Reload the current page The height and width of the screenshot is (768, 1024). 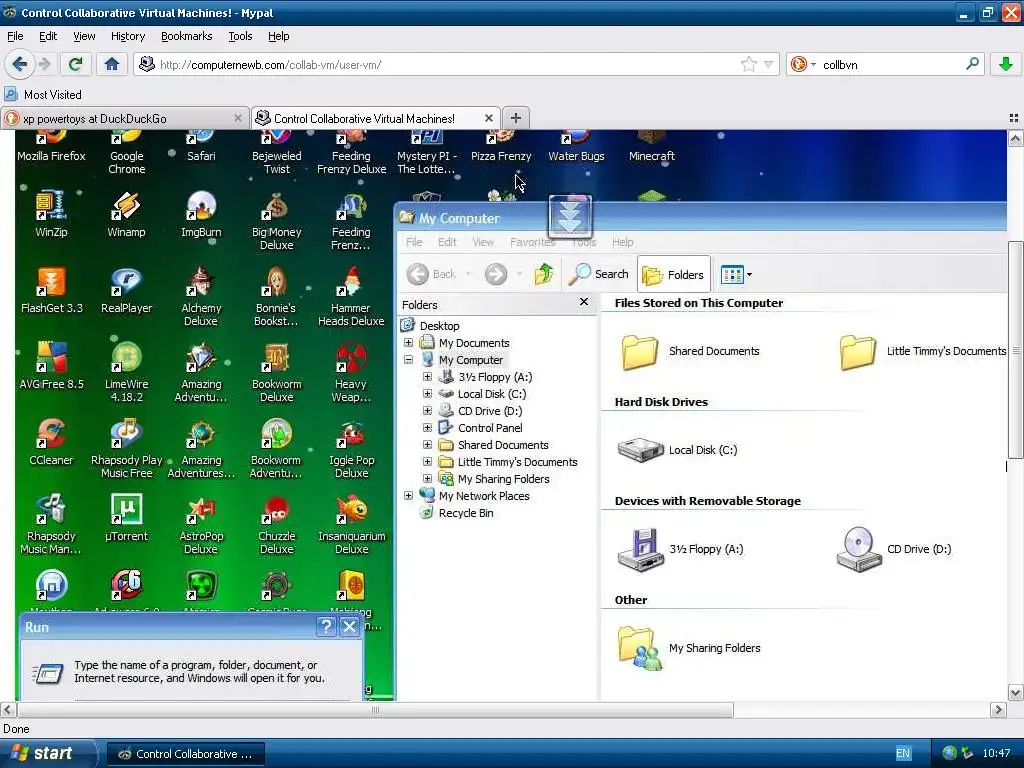(x=75, y=64)
